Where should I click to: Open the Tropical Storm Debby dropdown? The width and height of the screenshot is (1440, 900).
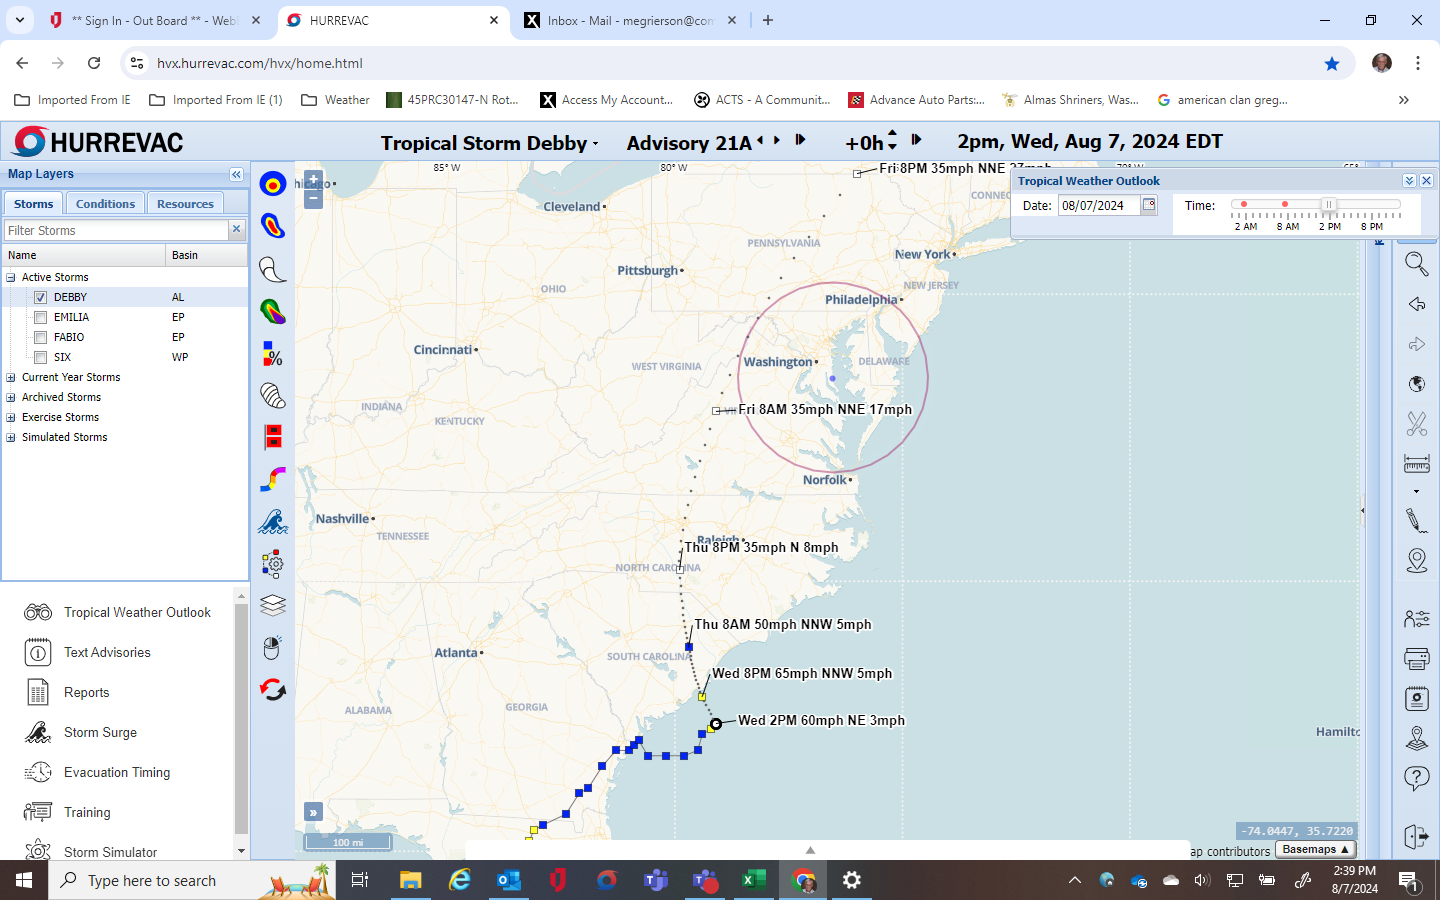489,143
